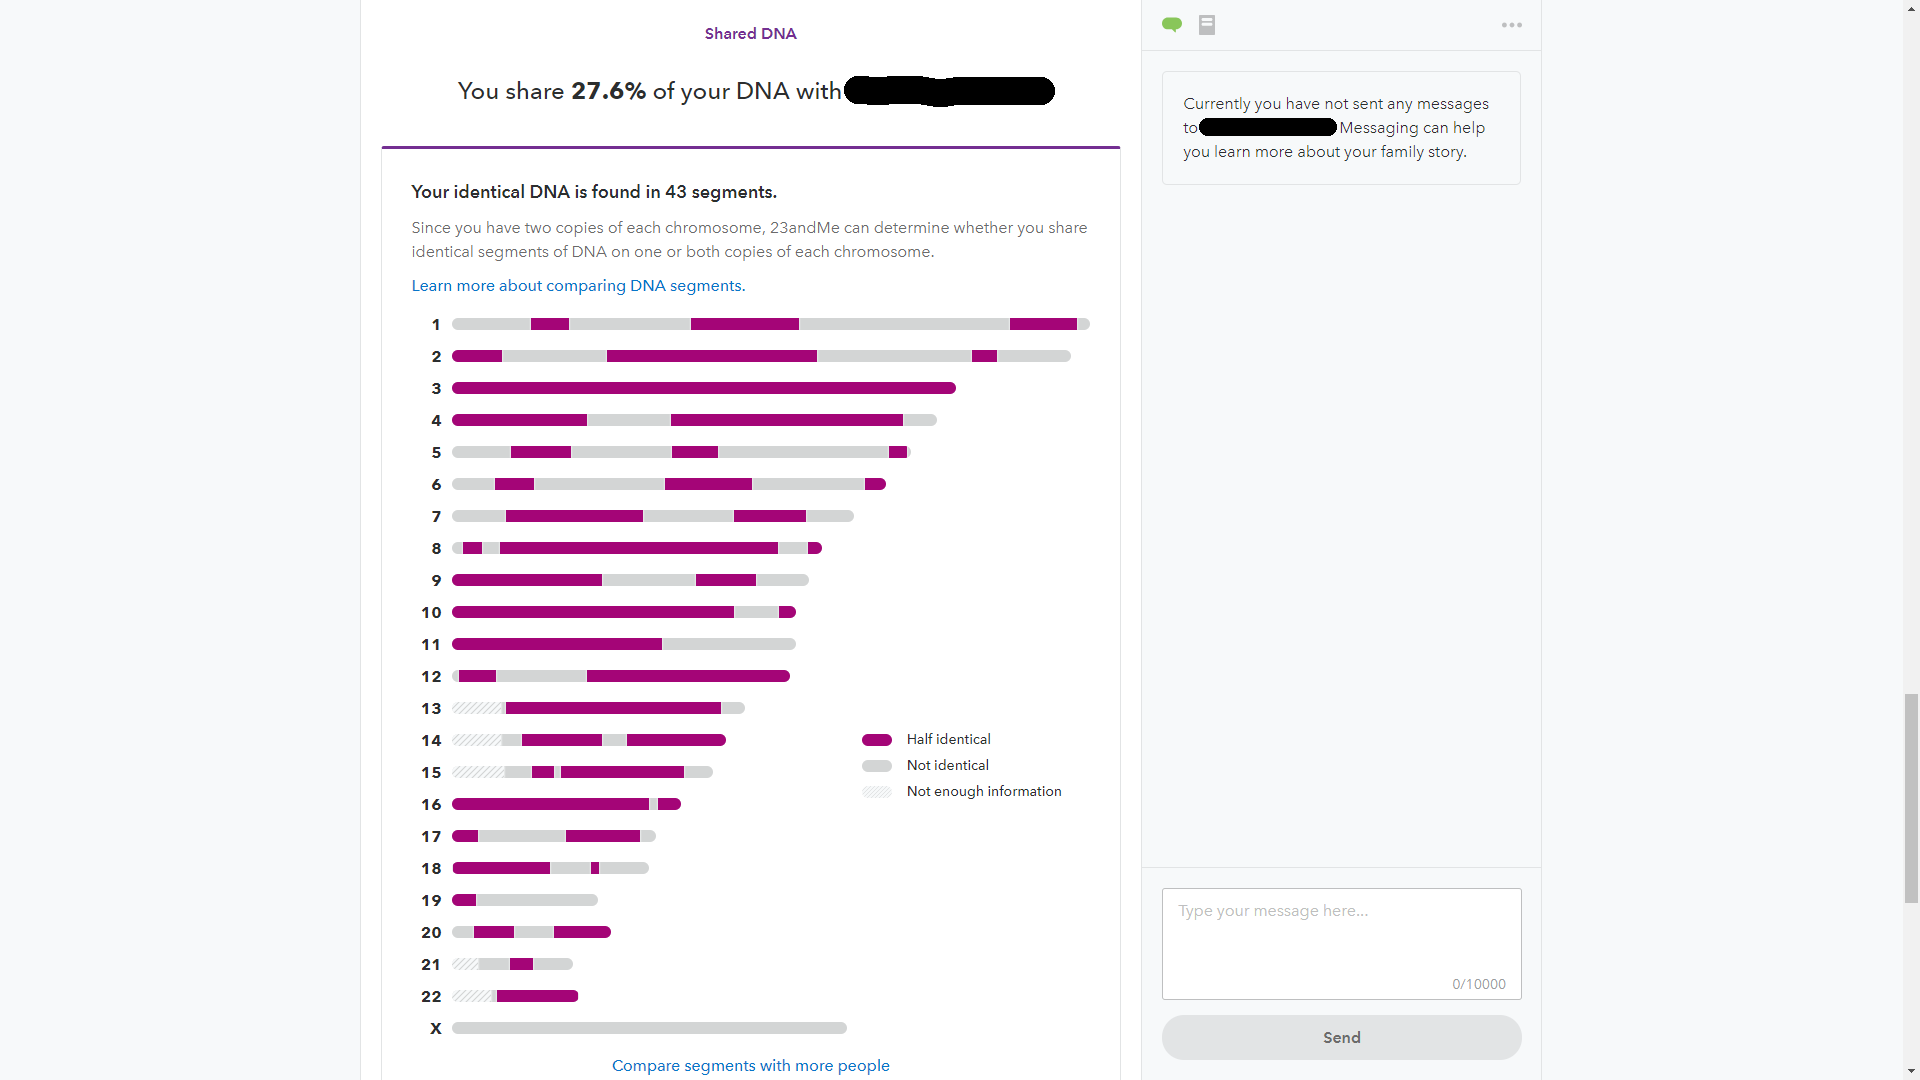Screen dimensions: 1920x1080
Task: Click chromosome 19's small purple segment
Action: tap(464, 900)
